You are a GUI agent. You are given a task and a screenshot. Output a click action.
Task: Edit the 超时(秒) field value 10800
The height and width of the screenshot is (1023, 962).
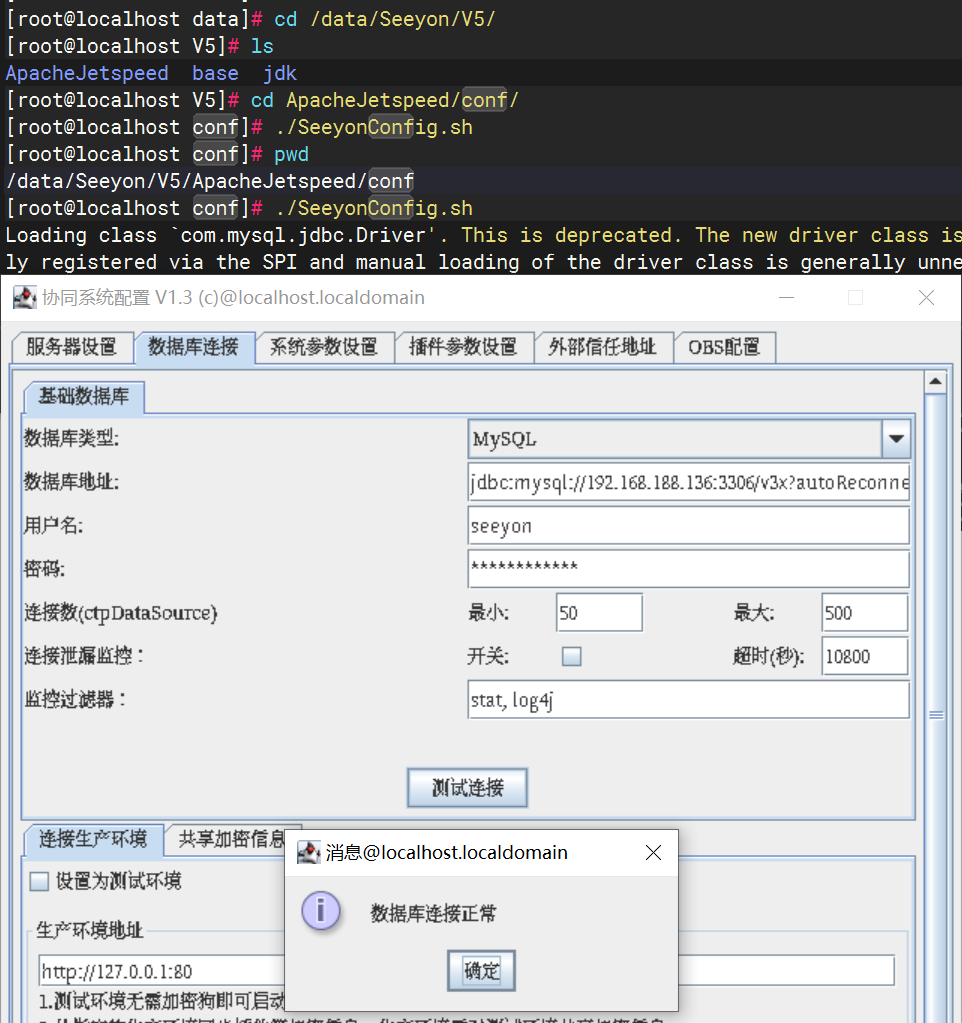coord(865,656)
